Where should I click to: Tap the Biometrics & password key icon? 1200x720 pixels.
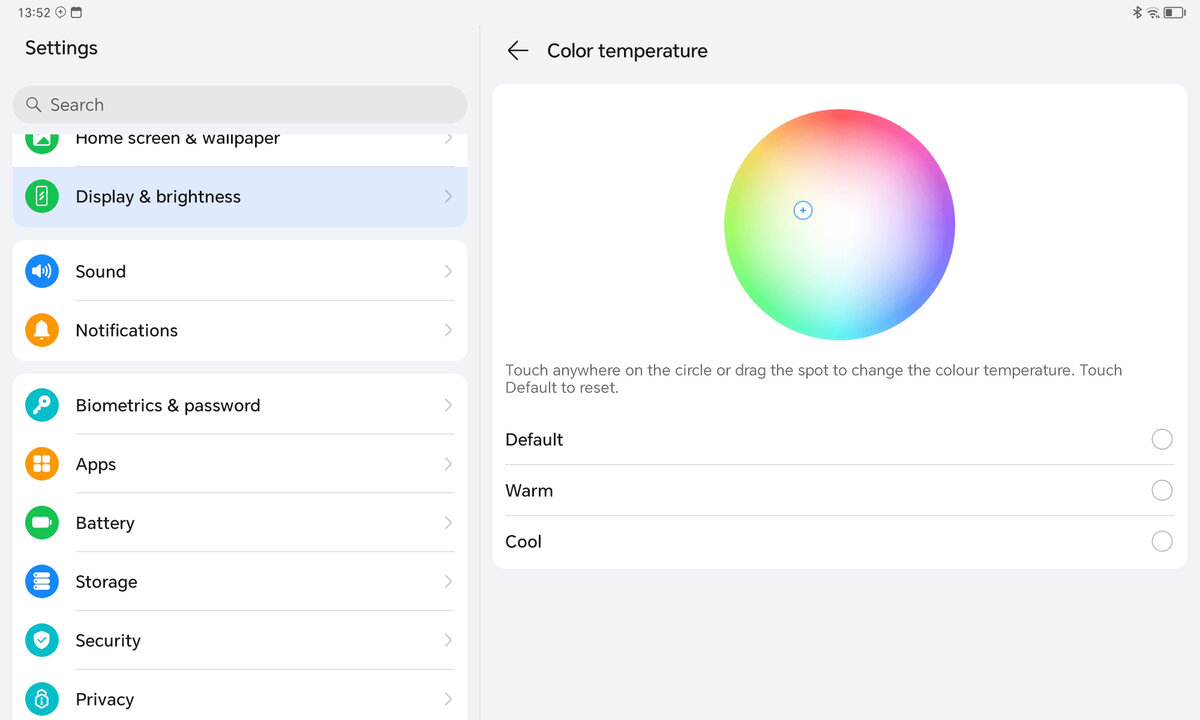tap(42, 405)
